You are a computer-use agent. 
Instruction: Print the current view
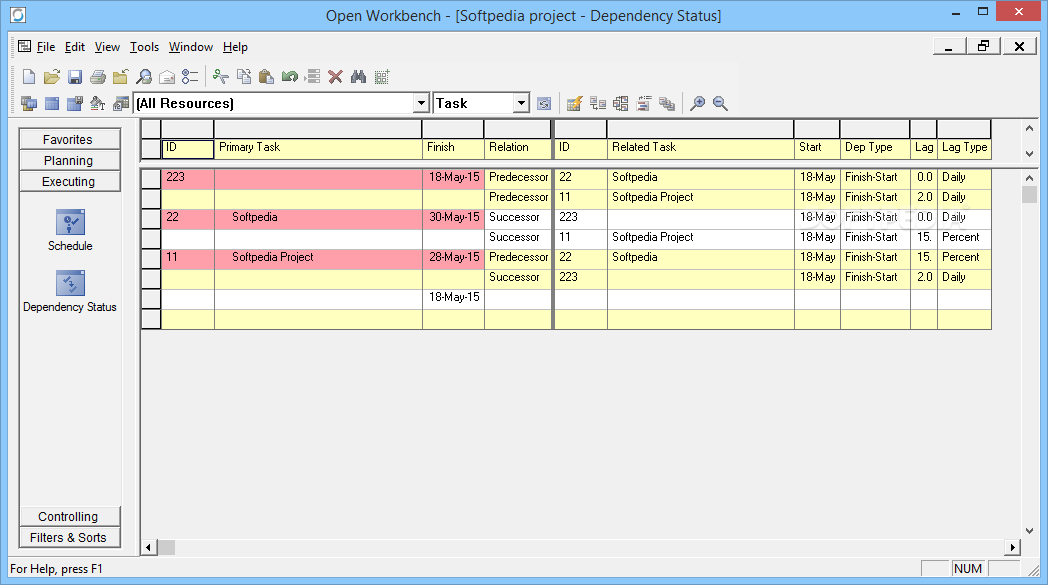(98, 77)
